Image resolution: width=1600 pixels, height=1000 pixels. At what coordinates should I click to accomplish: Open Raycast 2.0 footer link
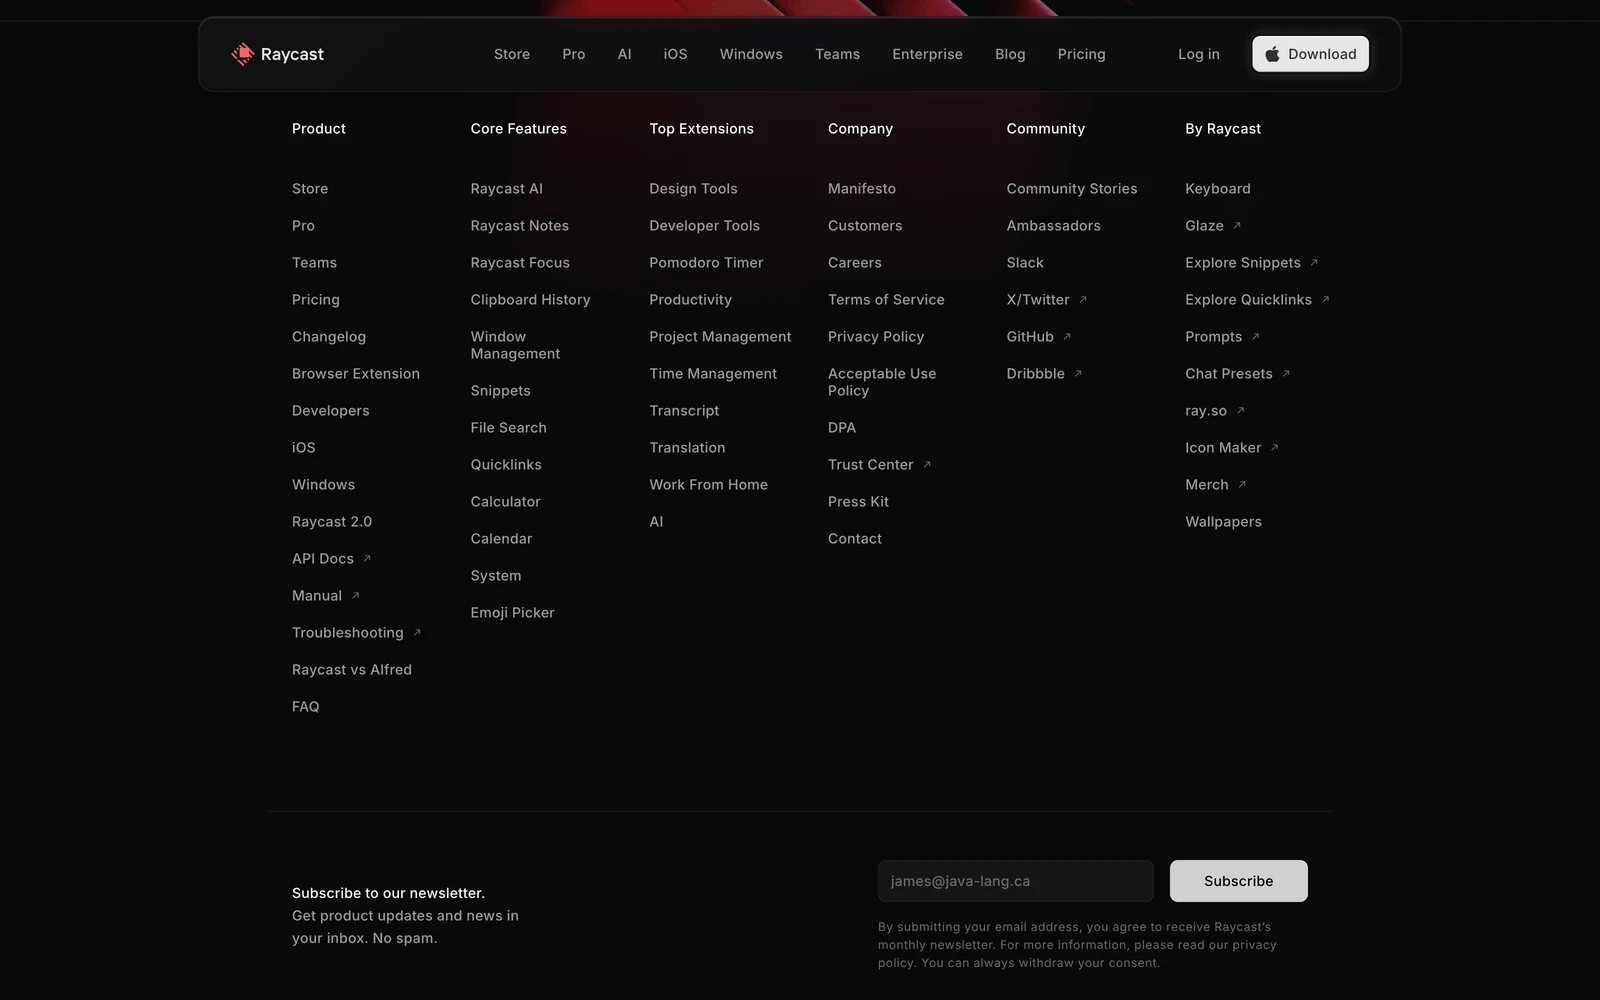point(332,522)
